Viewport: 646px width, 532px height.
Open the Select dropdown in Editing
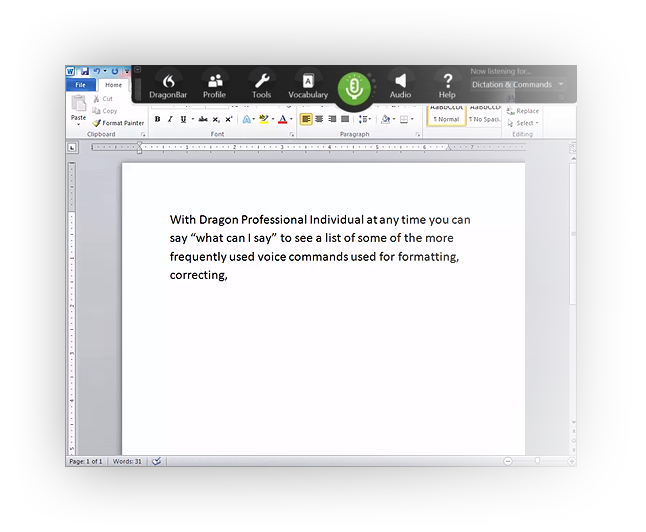point(523,123)
